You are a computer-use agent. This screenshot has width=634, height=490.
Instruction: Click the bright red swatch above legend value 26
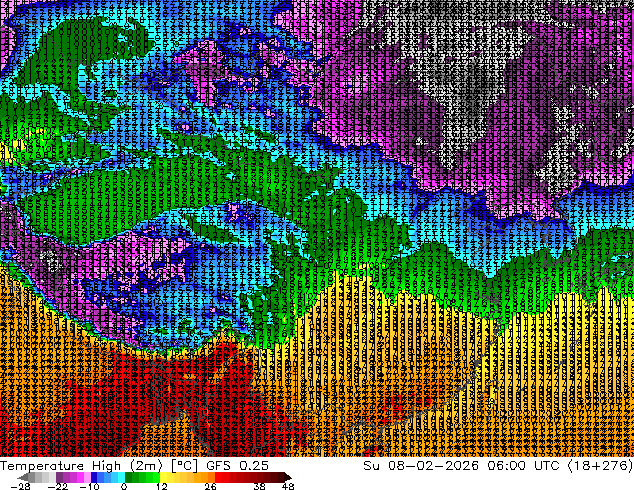point(218,477)
